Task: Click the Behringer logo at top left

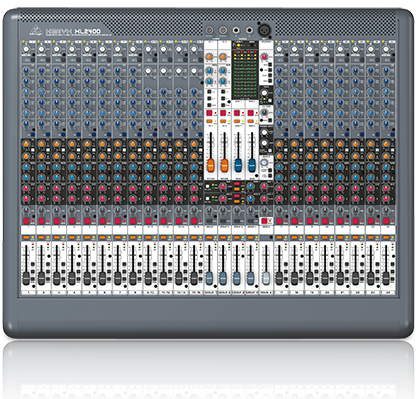Action: (x=35, y=31)
